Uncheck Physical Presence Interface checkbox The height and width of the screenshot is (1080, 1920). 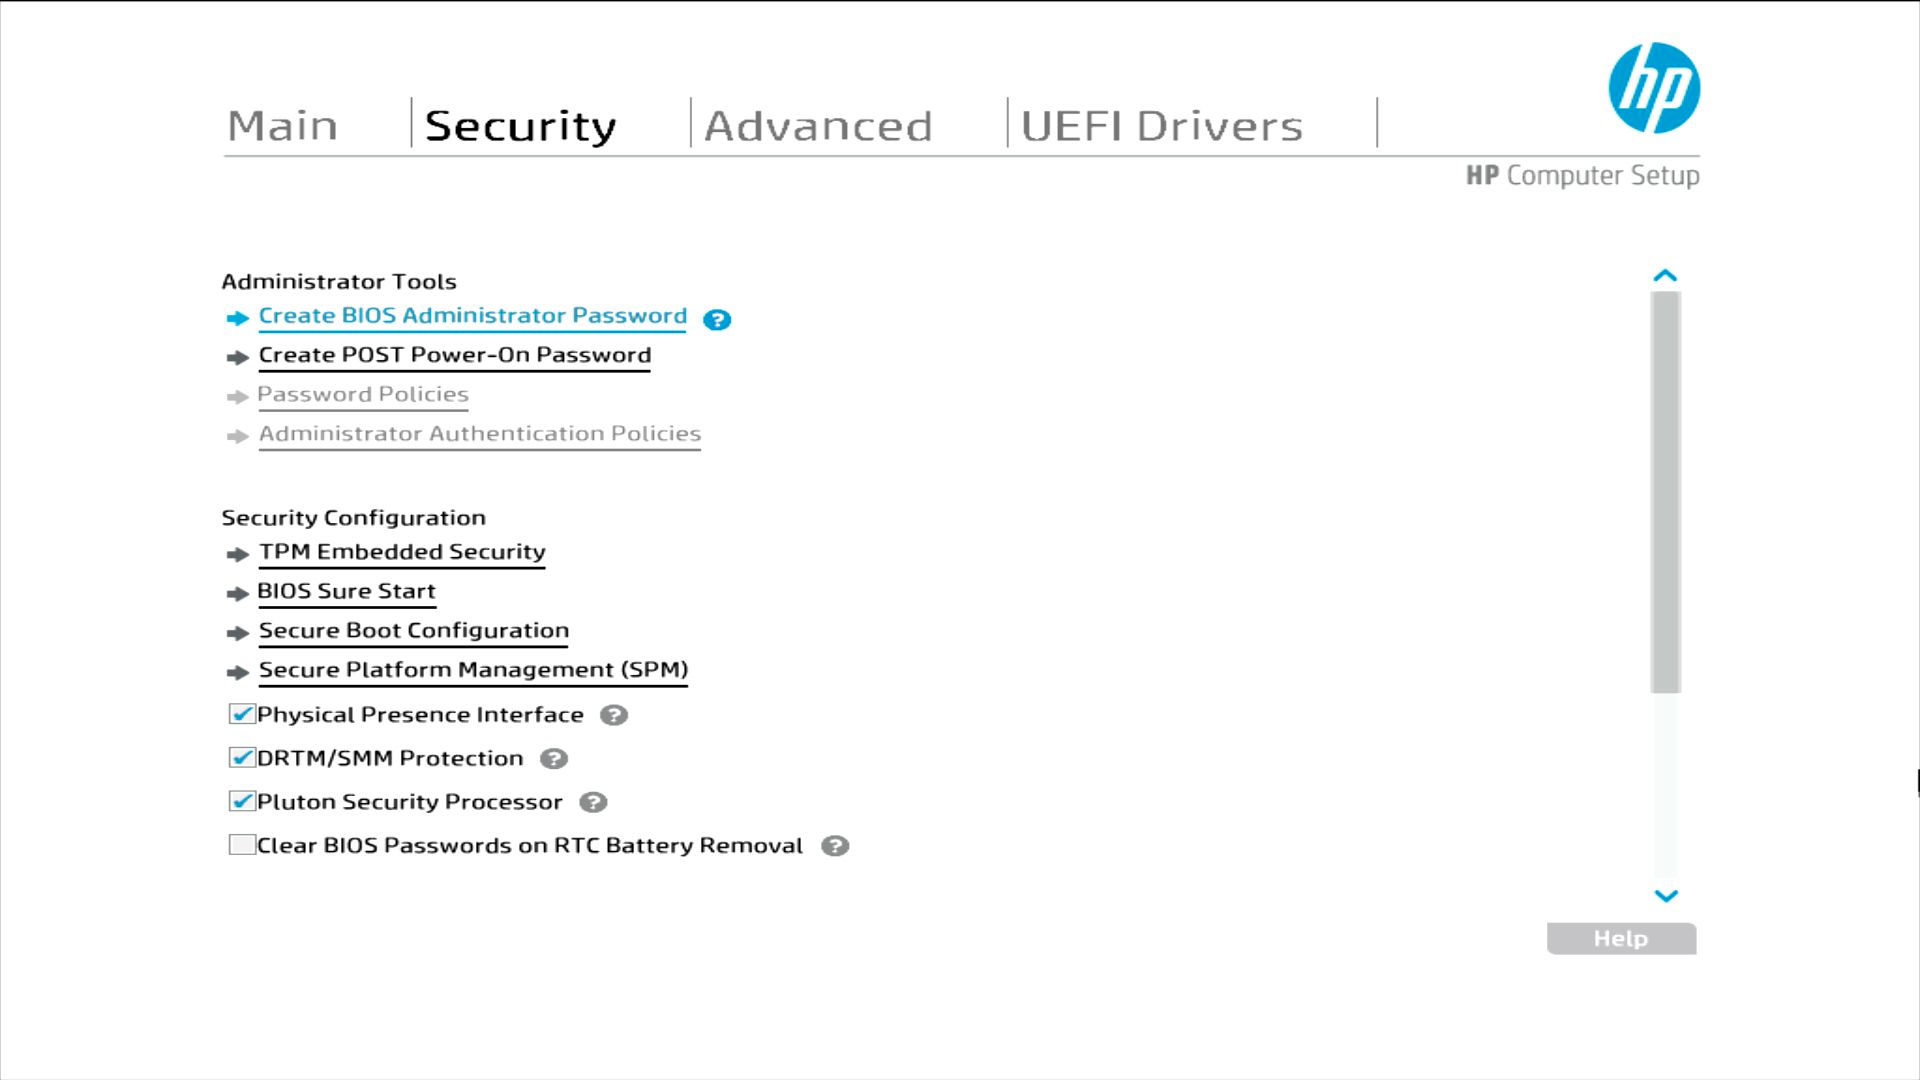coord(241,714)
